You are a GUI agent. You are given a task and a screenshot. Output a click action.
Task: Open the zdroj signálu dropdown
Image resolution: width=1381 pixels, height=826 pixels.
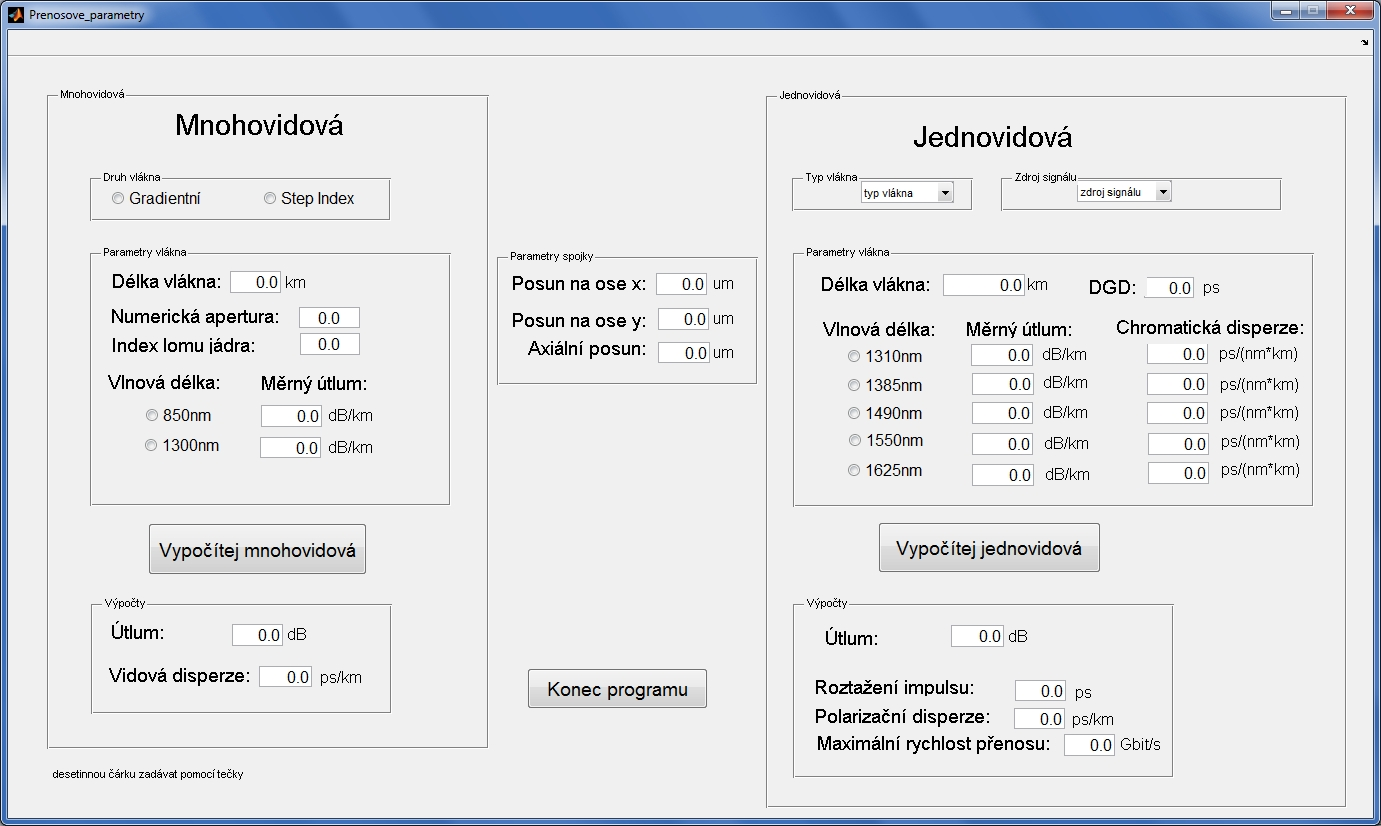1124,192
